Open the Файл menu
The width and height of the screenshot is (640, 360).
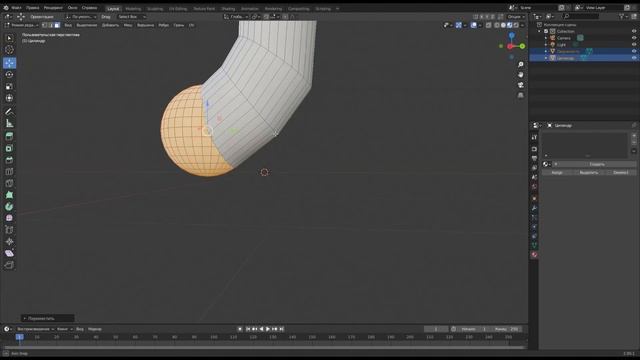tap(16, 8)
